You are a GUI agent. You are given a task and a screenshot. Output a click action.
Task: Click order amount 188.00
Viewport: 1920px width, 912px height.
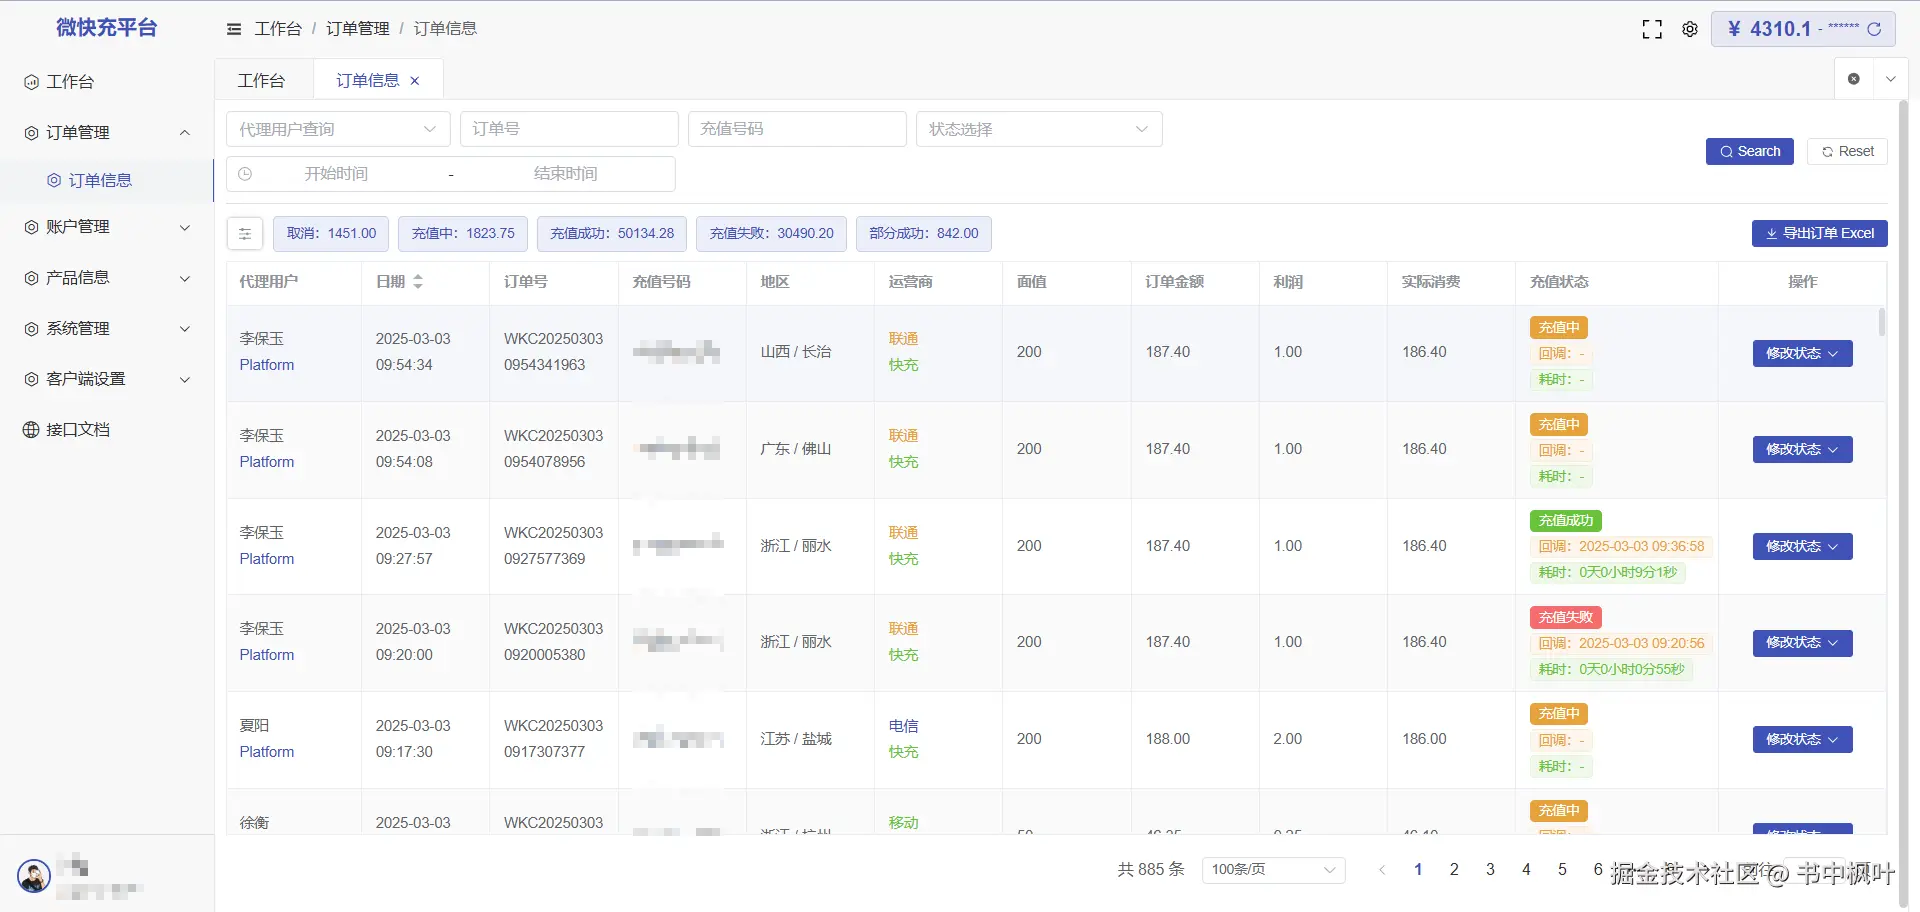pyautogui.click(x=1168, y=739)
